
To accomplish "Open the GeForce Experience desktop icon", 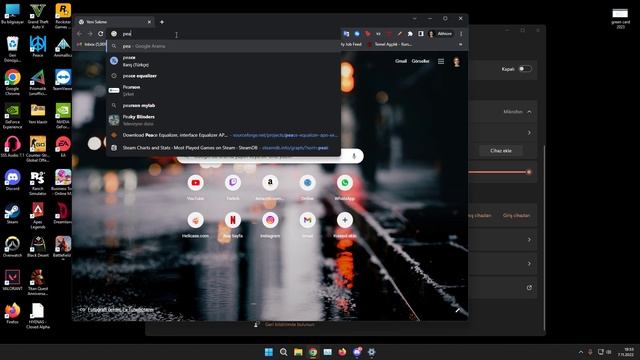I will tap(13, 116).
